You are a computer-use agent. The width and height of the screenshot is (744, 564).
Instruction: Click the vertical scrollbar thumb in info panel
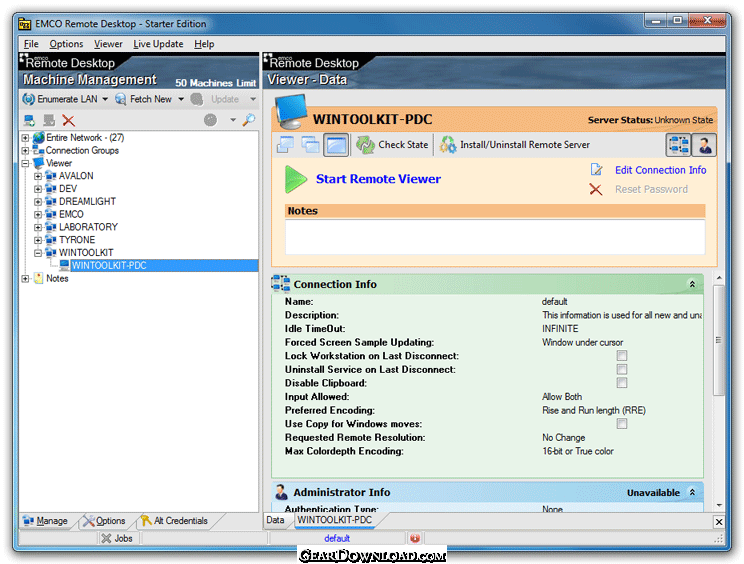[x=719, y=340]
